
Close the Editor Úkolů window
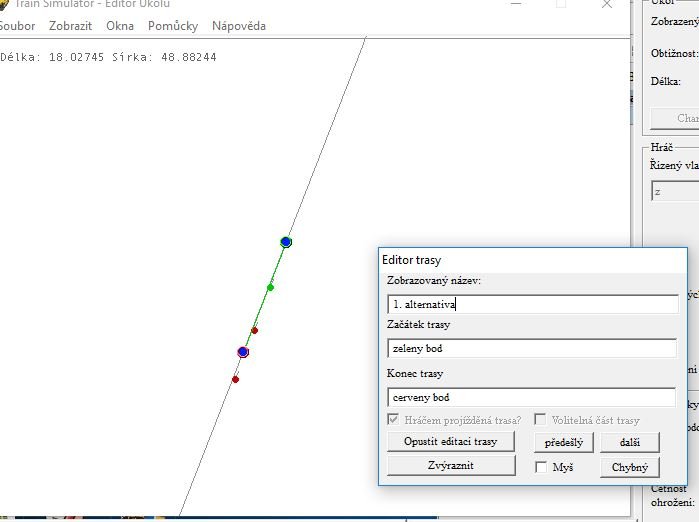[x=607, y=4]
